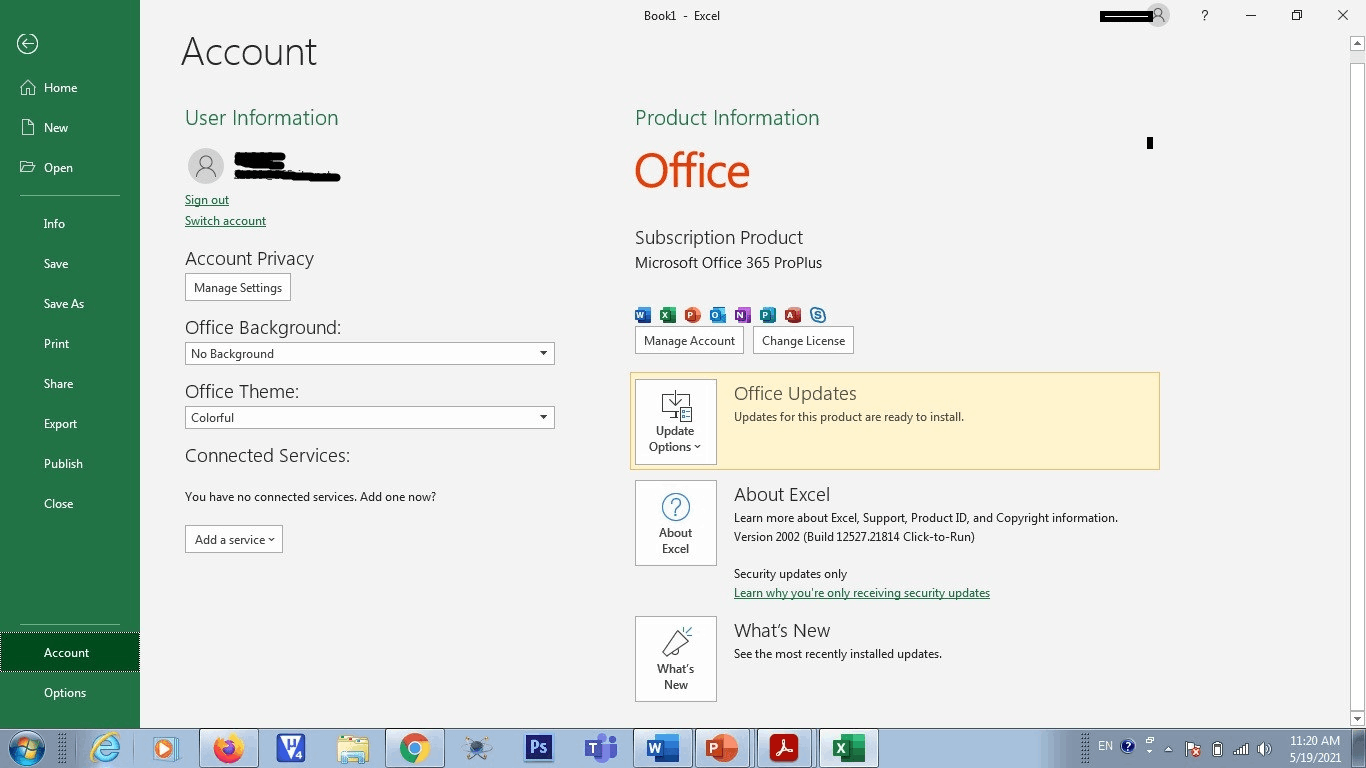Expand the Office Background dropdown
This screenshot has width=1366, height=768.
[370, 354]
